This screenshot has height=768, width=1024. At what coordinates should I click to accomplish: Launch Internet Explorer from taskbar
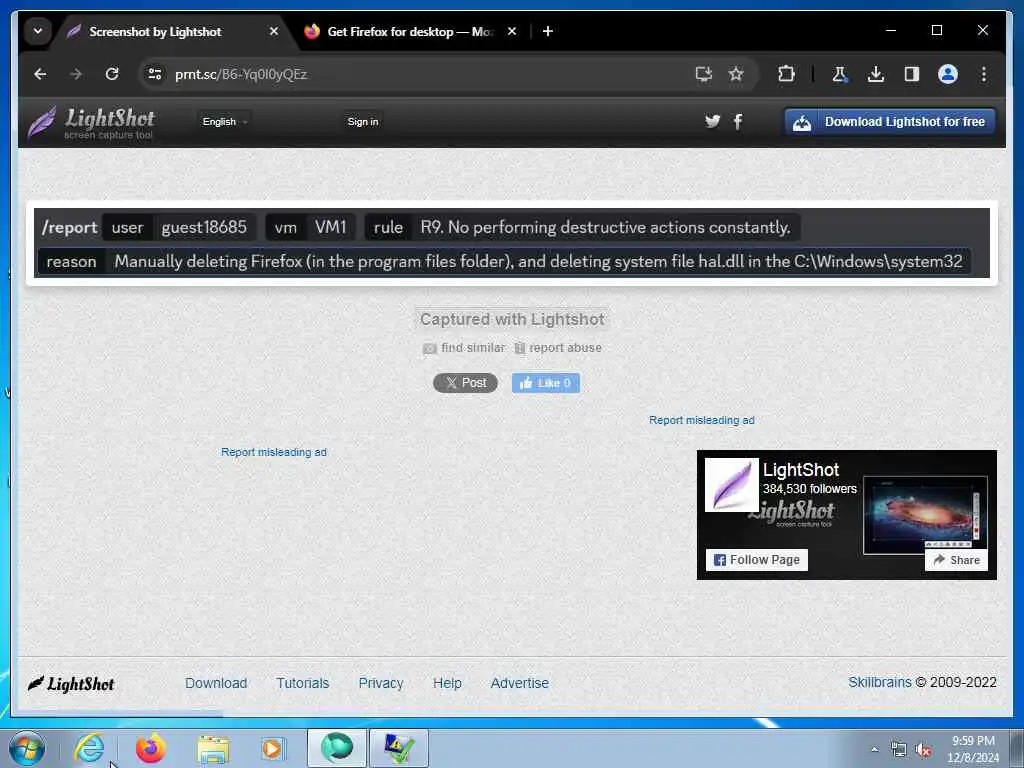pyautogui.click(x=89, y=748)
